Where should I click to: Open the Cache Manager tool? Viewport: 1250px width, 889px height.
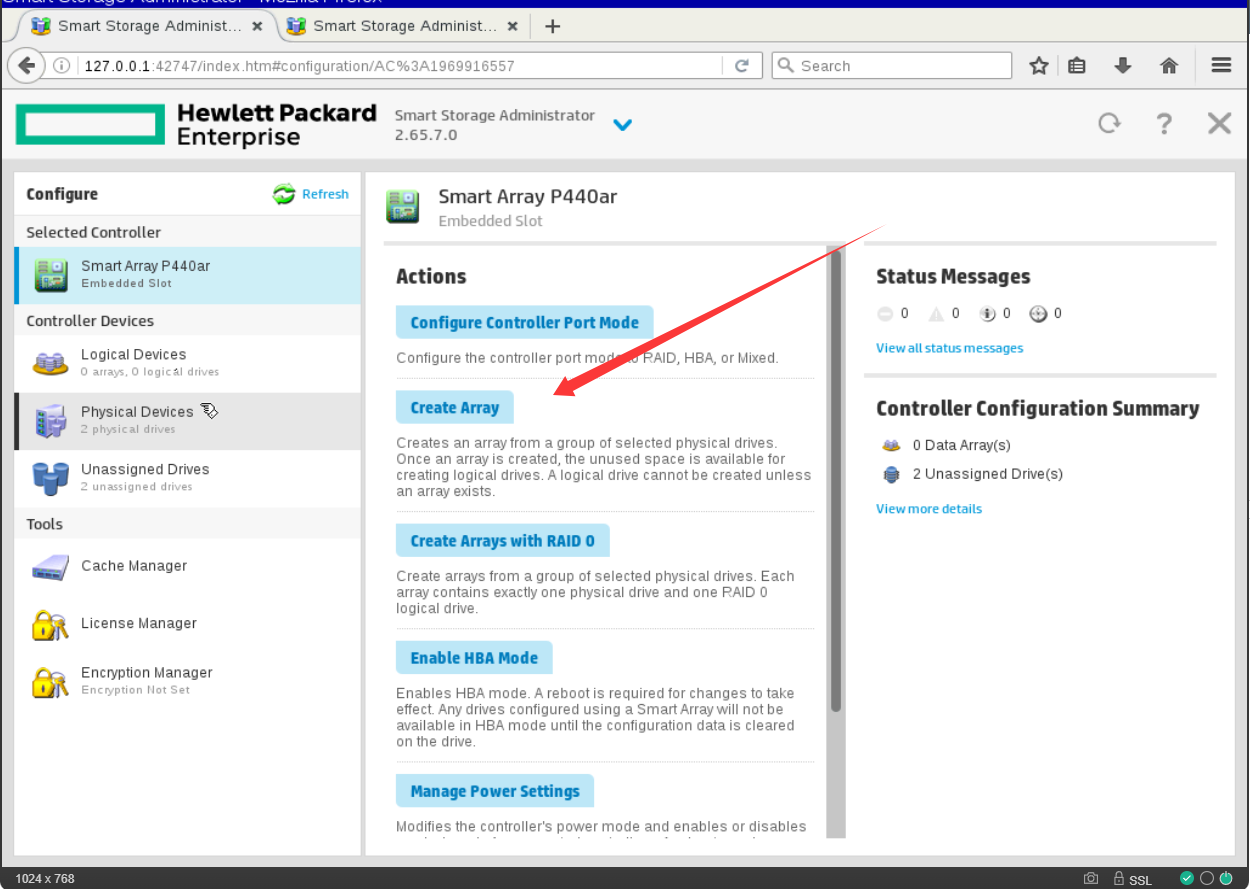pyautogui.click(x=188, y=566)
